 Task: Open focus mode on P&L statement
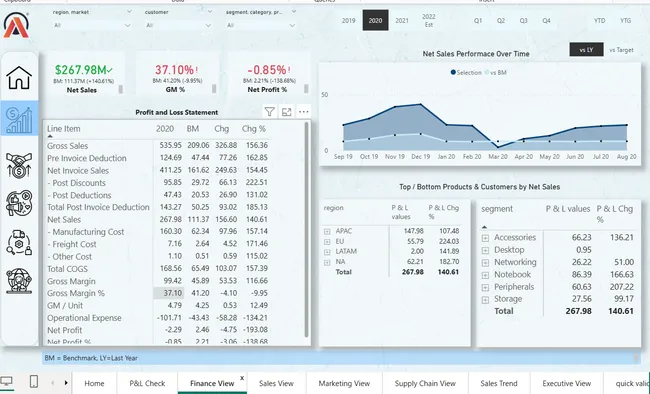coord(286,112)
